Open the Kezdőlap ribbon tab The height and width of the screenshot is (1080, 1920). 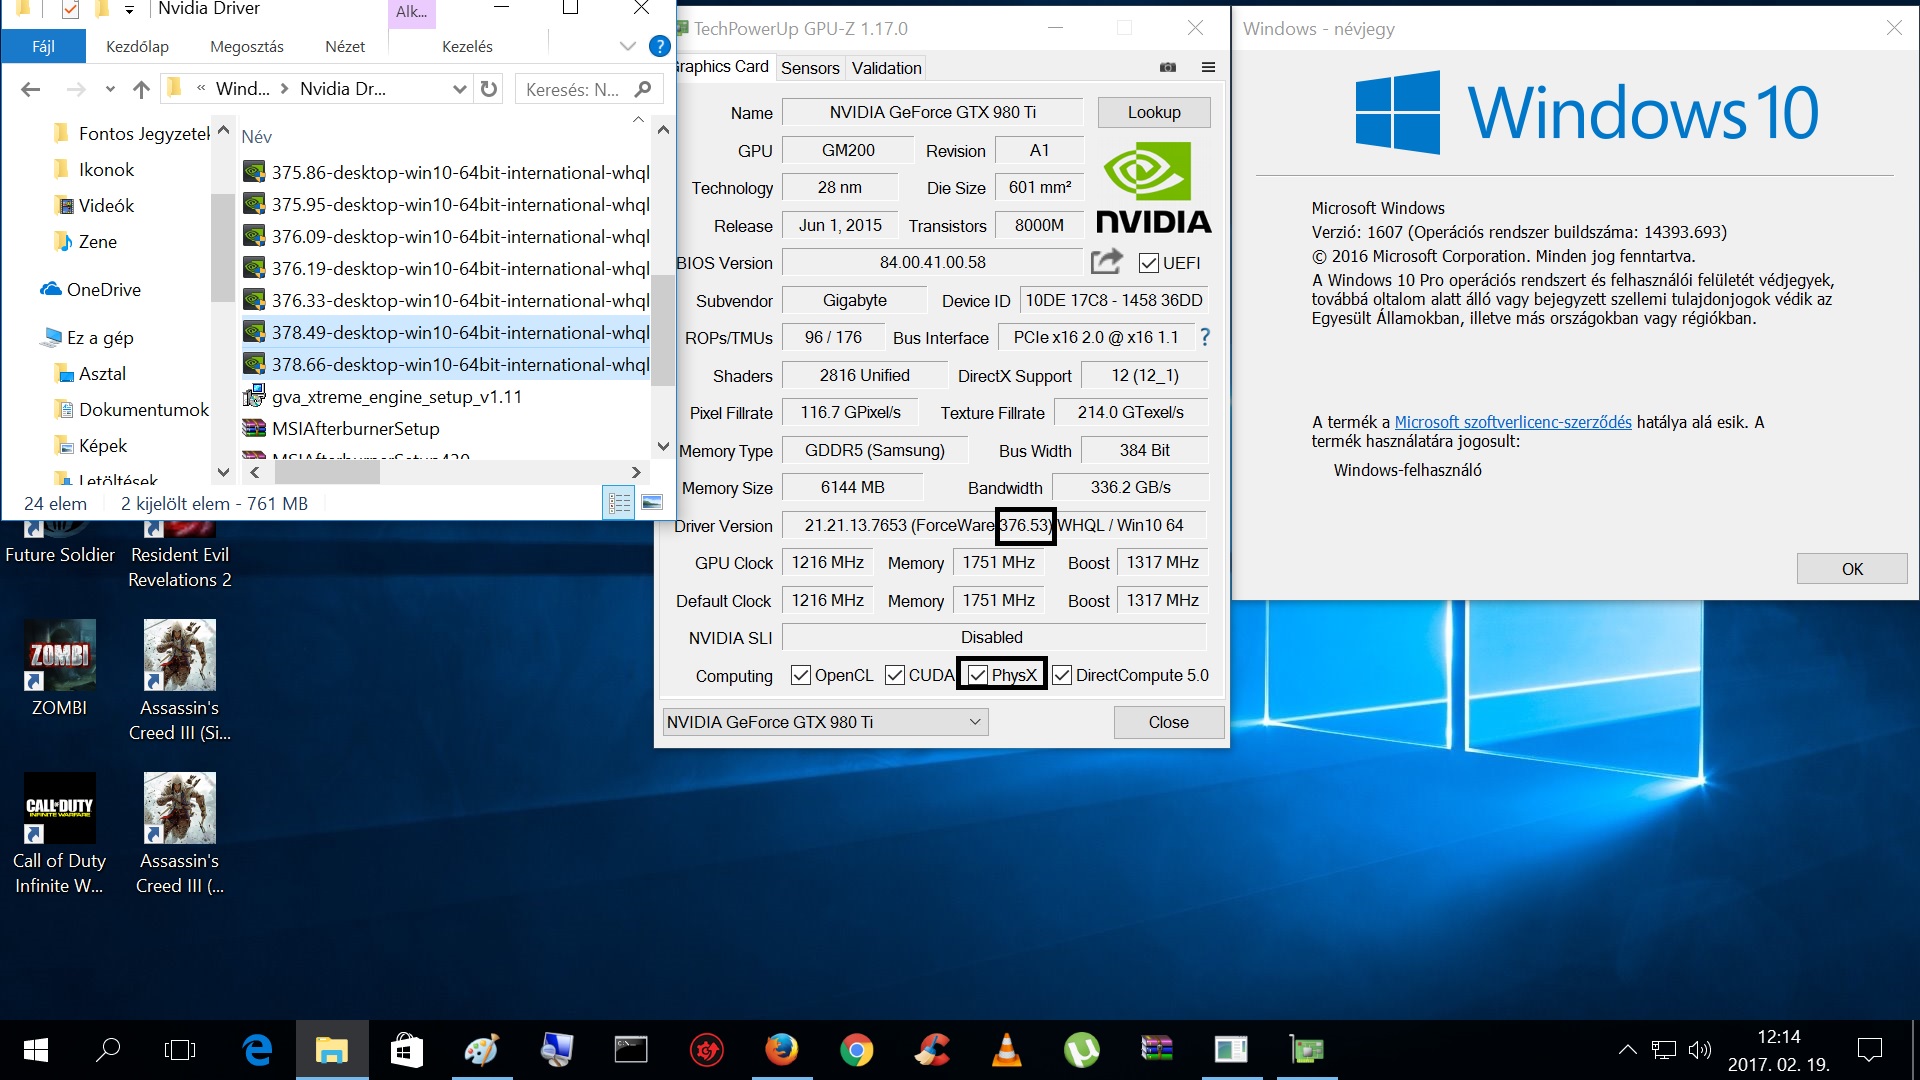[137, 46]
